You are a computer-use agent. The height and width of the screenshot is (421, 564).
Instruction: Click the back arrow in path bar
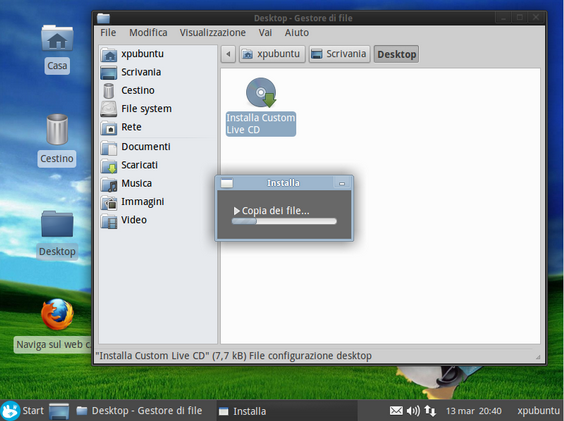228,54
